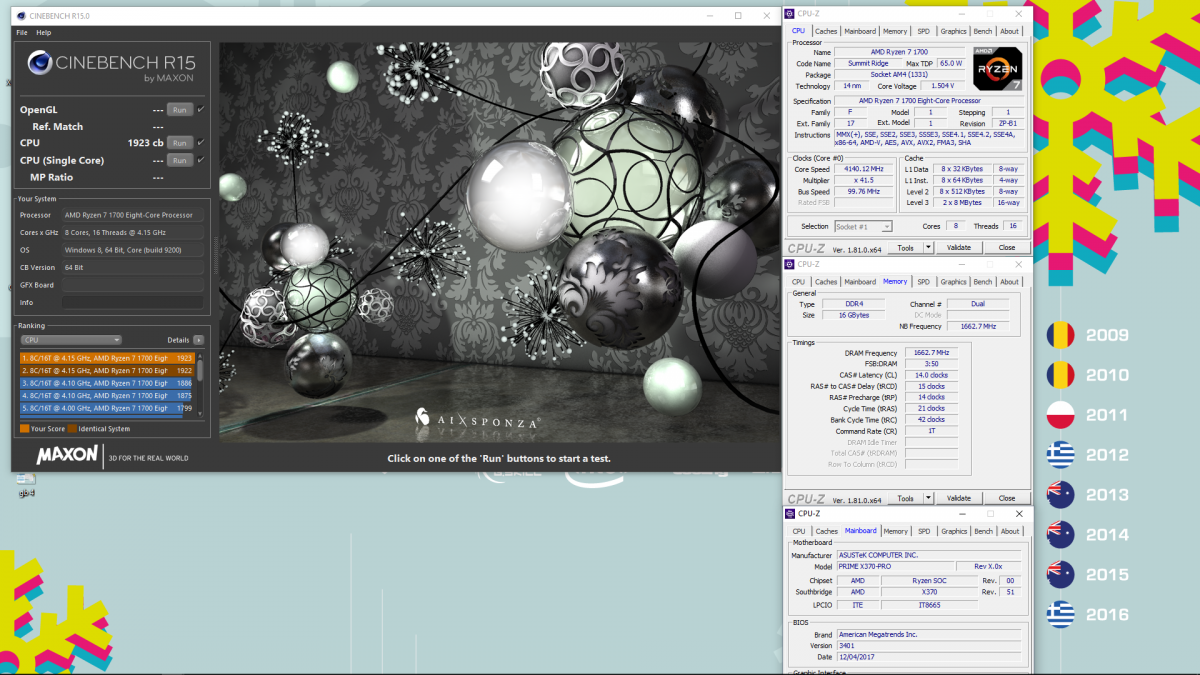The width and height of the screenshot is (1200, 675).
Task: Click Validate in CPU-Z memory window
Action: [958, 497]
